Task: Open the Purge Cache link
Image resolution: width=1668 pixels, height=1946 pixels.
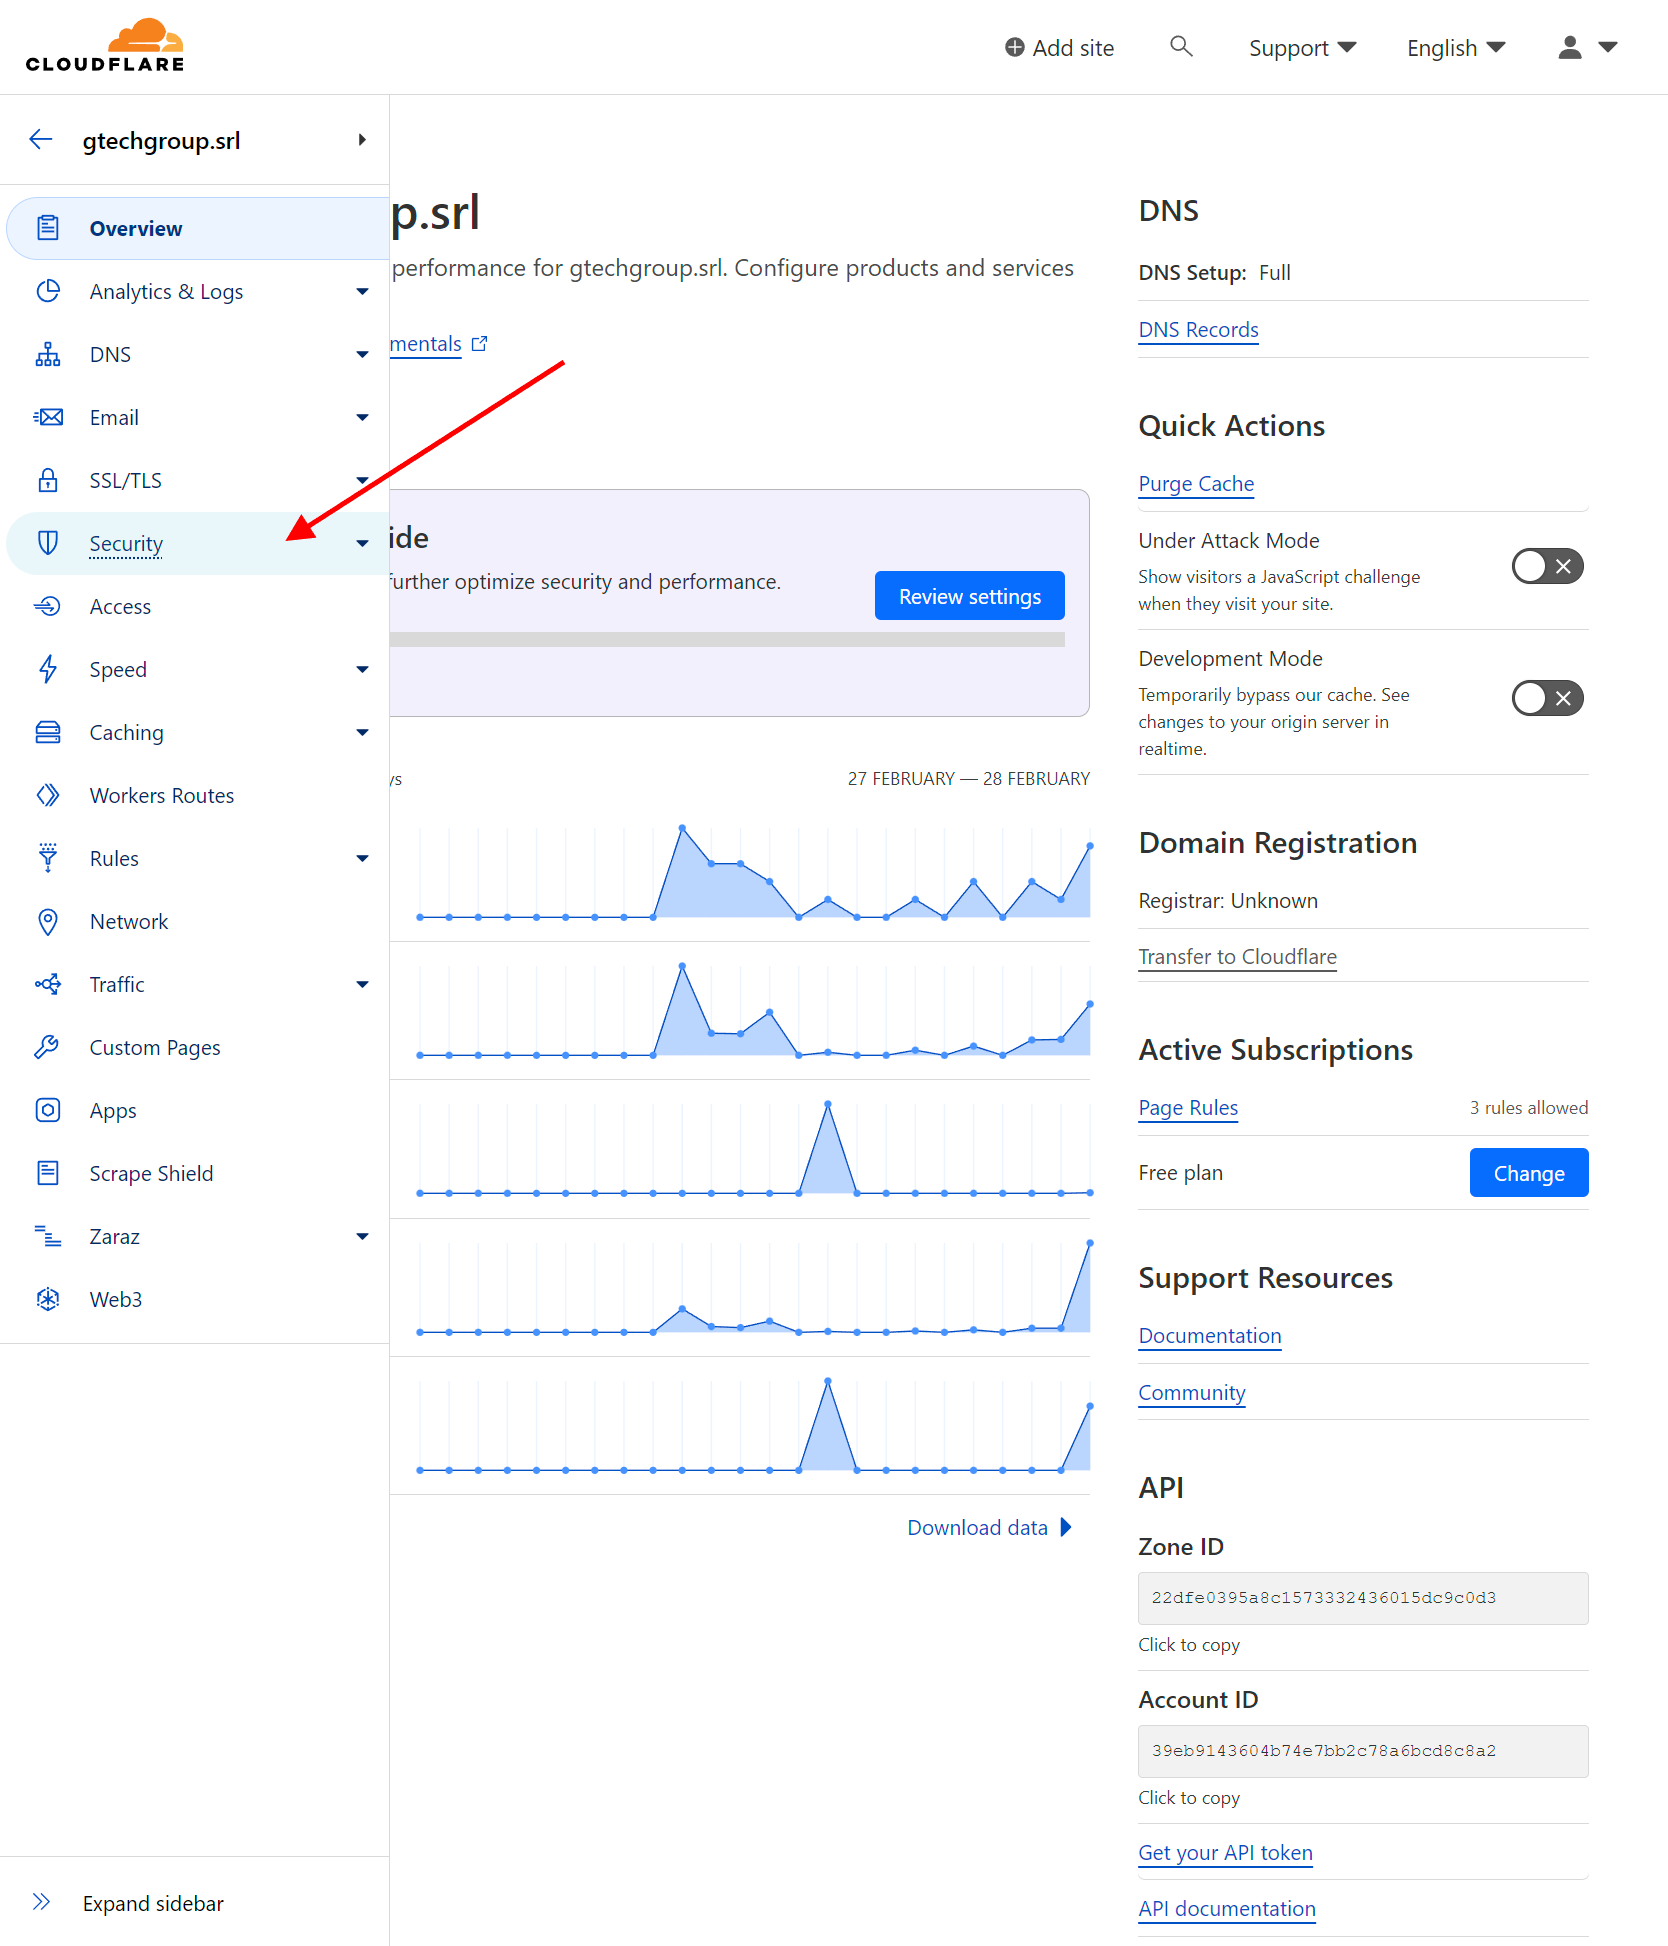Action: pos(1196,484)
